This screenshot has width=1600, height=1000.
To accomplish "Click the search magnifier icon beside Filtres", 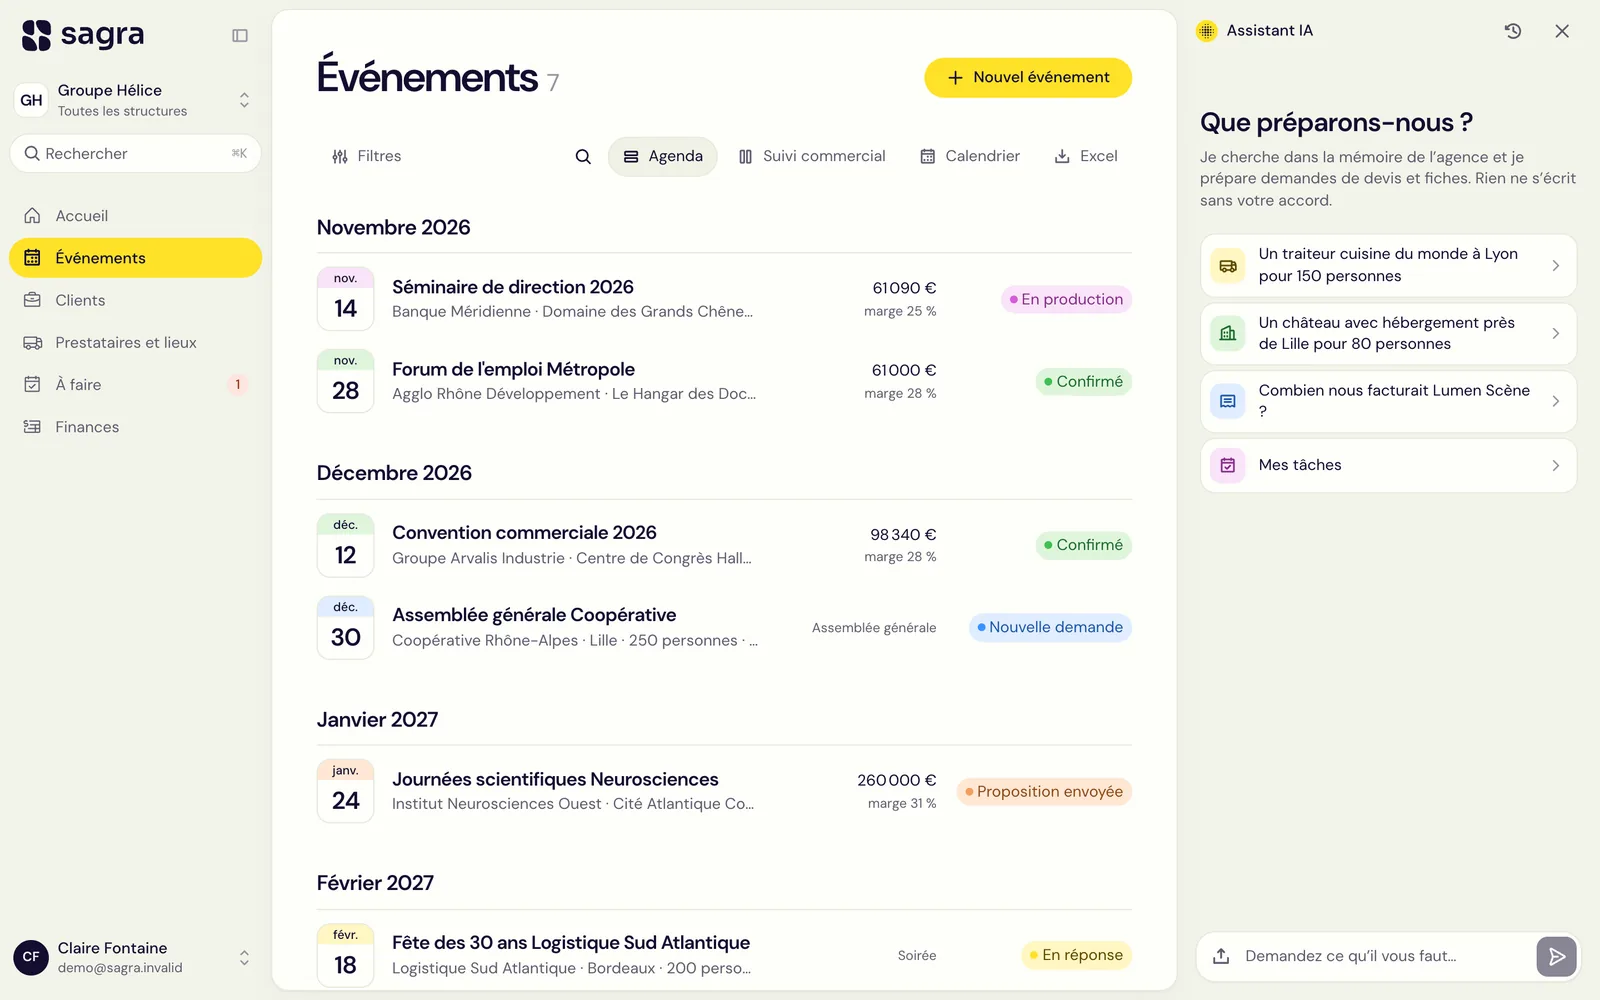I will pos(583,156).
